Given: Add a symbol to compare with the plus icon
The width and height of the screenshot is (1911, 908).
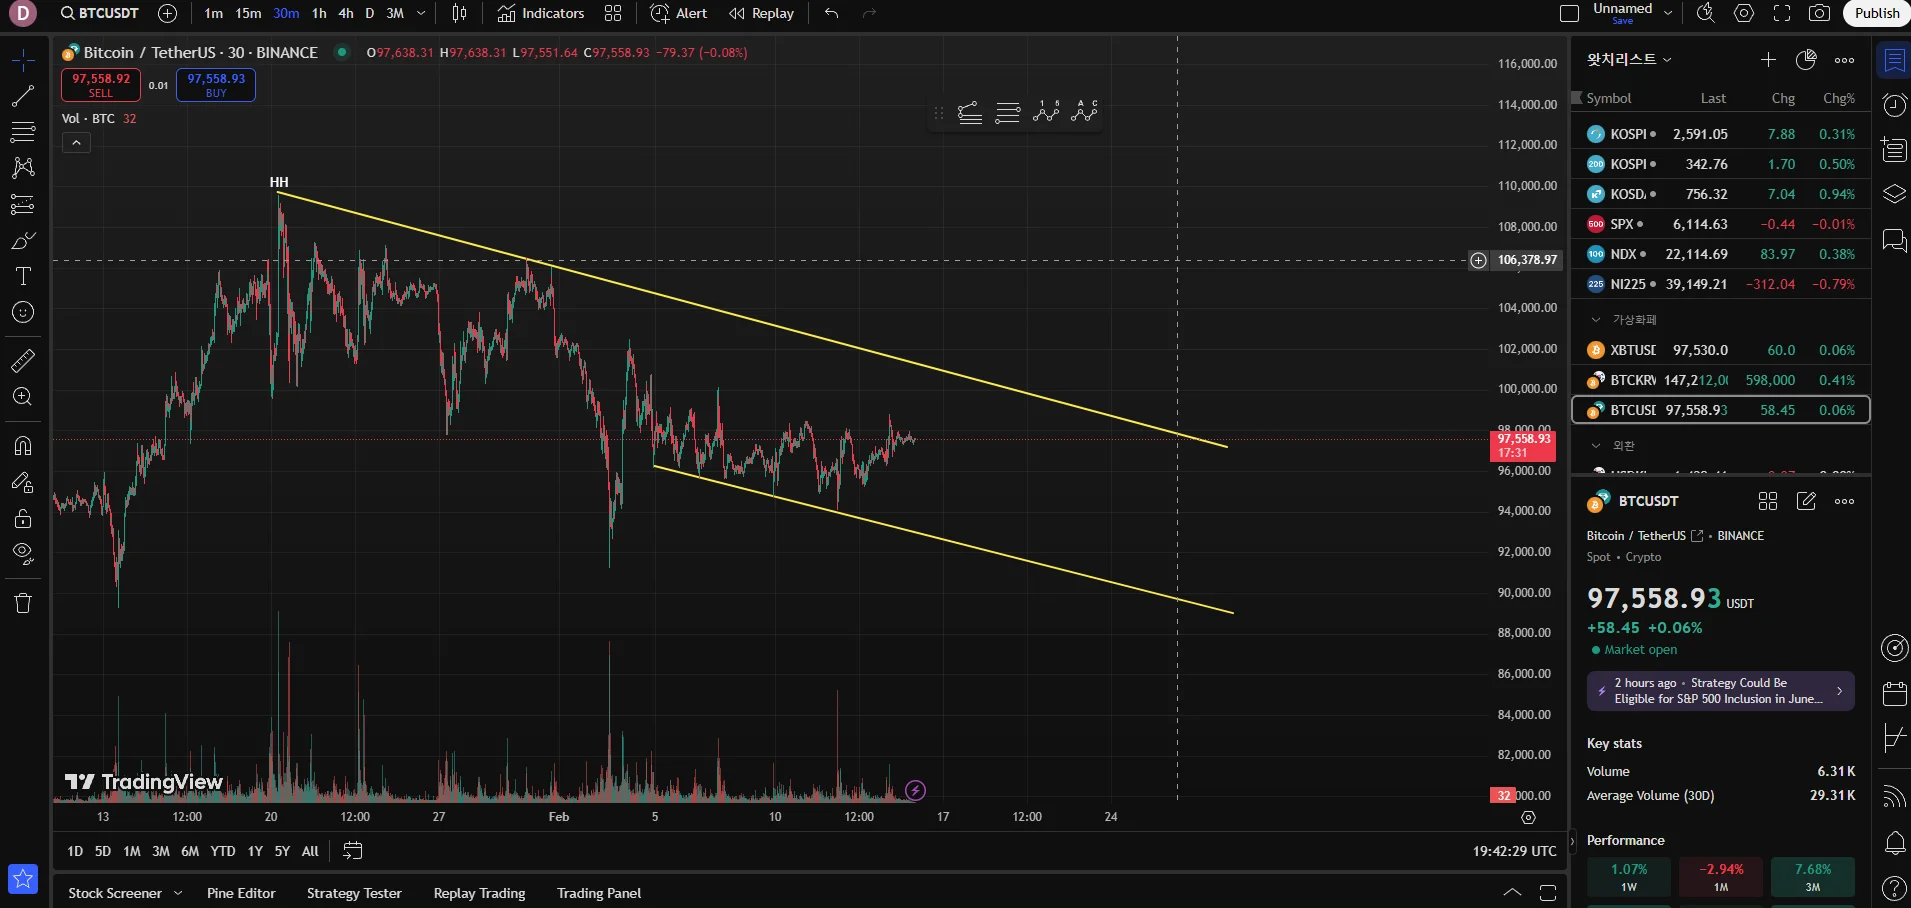Looking at the screenshot, I should (168, 14).
